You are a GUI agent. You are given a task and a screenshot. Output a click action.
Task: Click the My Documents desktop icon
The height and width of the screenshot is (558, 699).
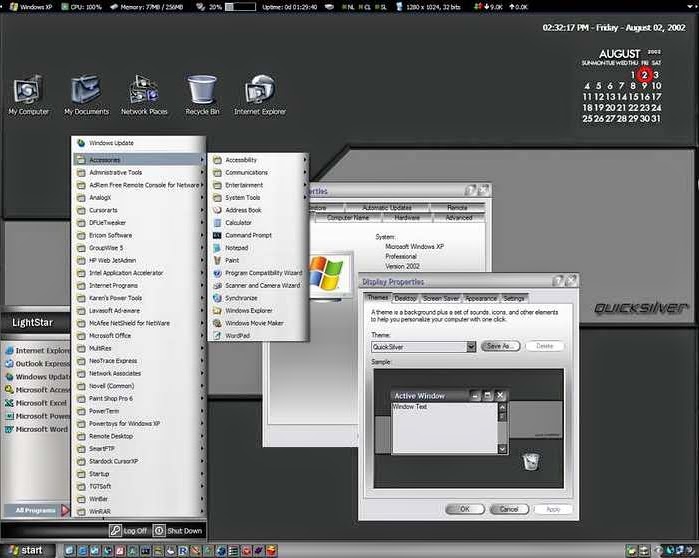coord(86,95)
